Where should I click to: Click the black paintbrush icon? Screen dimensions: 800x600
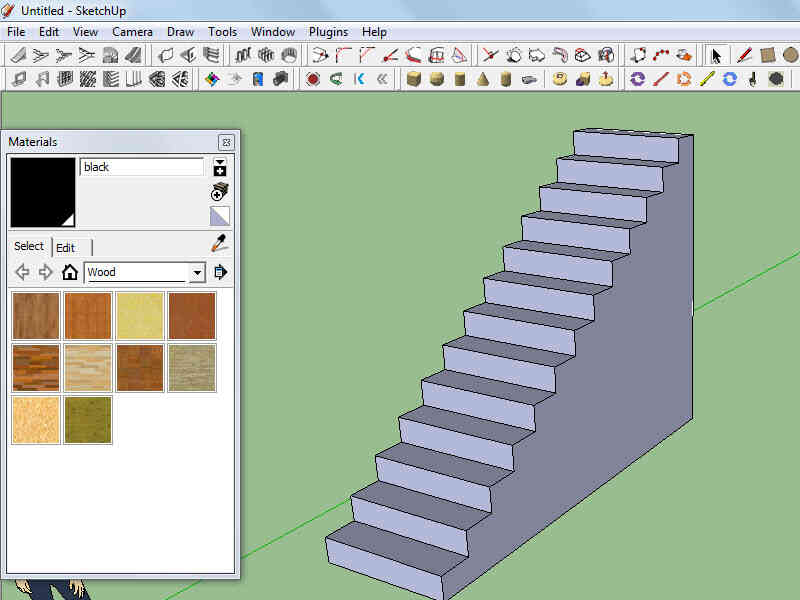click(x=753, y=79)
